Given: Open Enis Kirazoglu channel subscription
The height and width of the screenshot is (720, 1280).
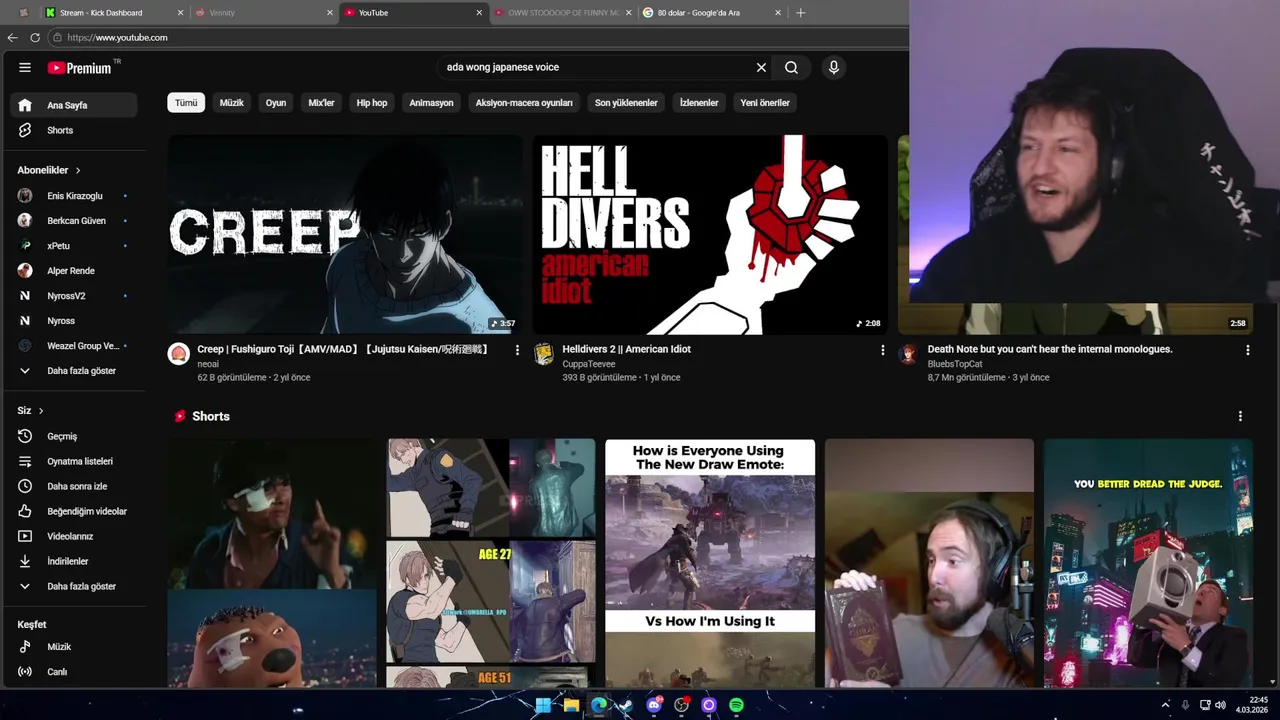Looking at the screenshot, I should [x=73, y=196].
